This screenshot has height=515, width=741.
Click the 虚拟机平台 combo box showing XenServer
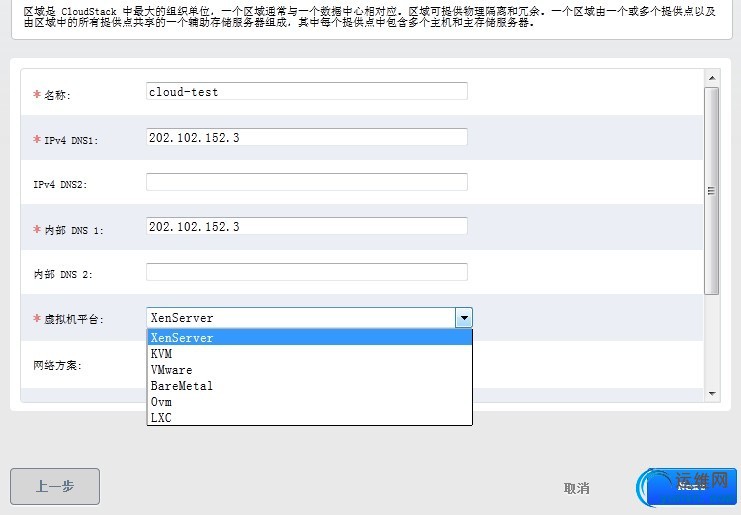tap(310, 318)
